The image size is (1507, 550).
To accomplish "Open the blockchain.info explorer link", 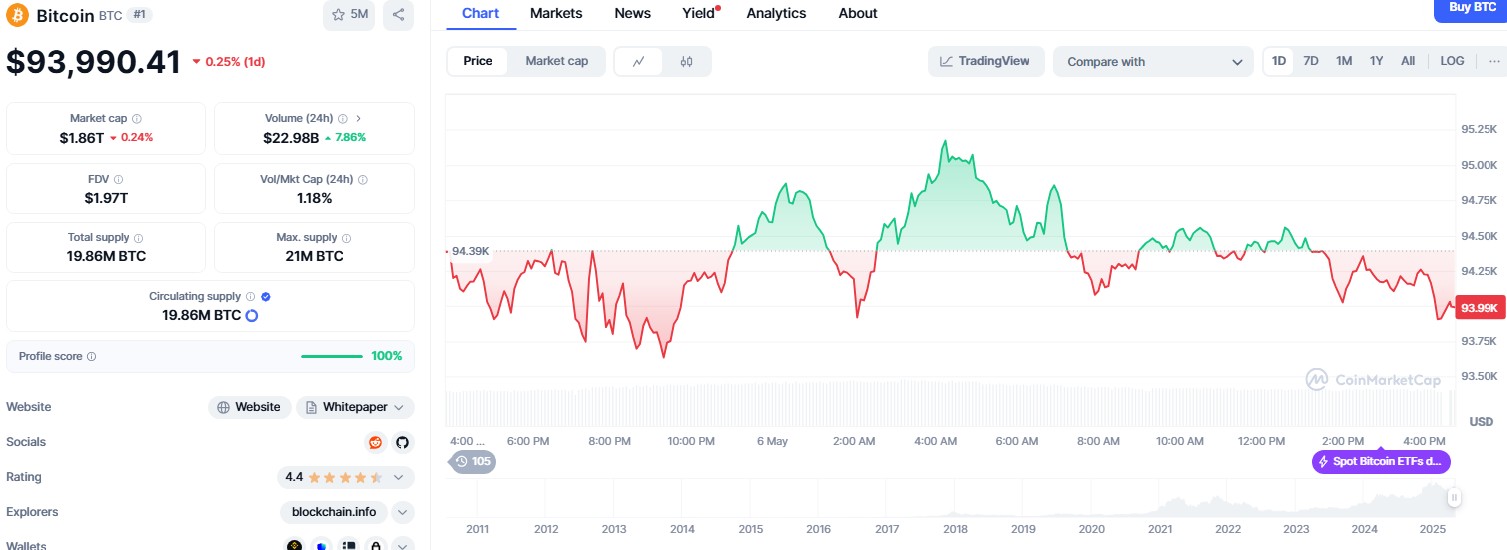I will 334,512.
